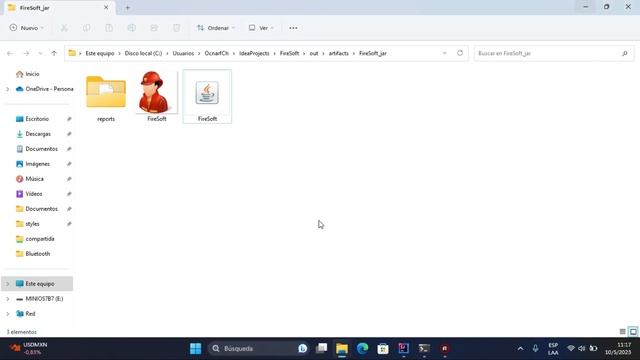Open the three-dots more options menu
640x360 pixels.
pos(293,28)
